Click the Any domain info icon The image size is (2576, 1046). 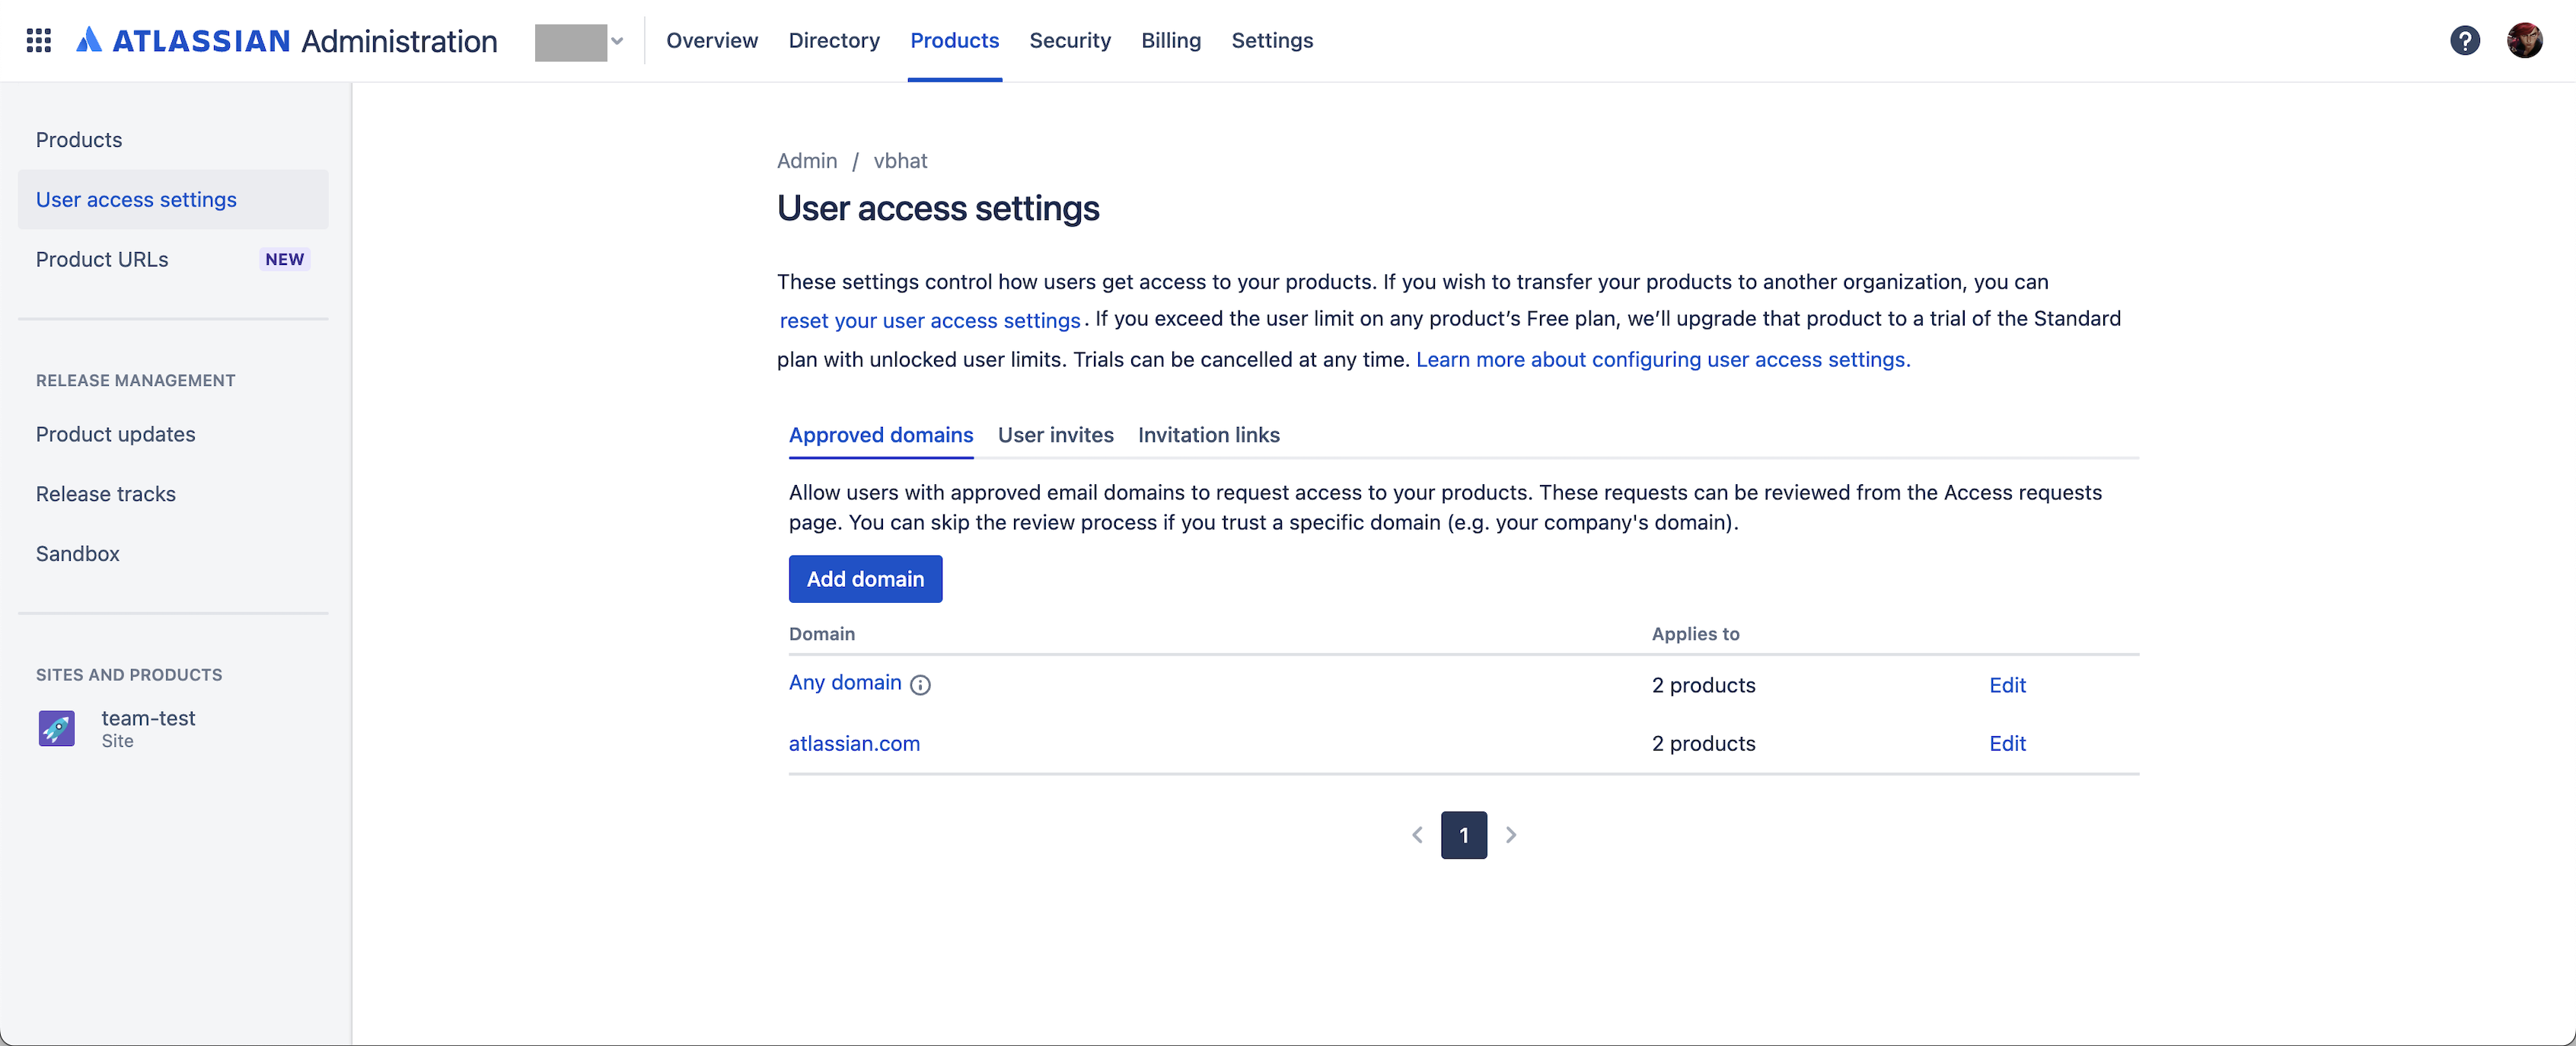(x=920, y=685)
